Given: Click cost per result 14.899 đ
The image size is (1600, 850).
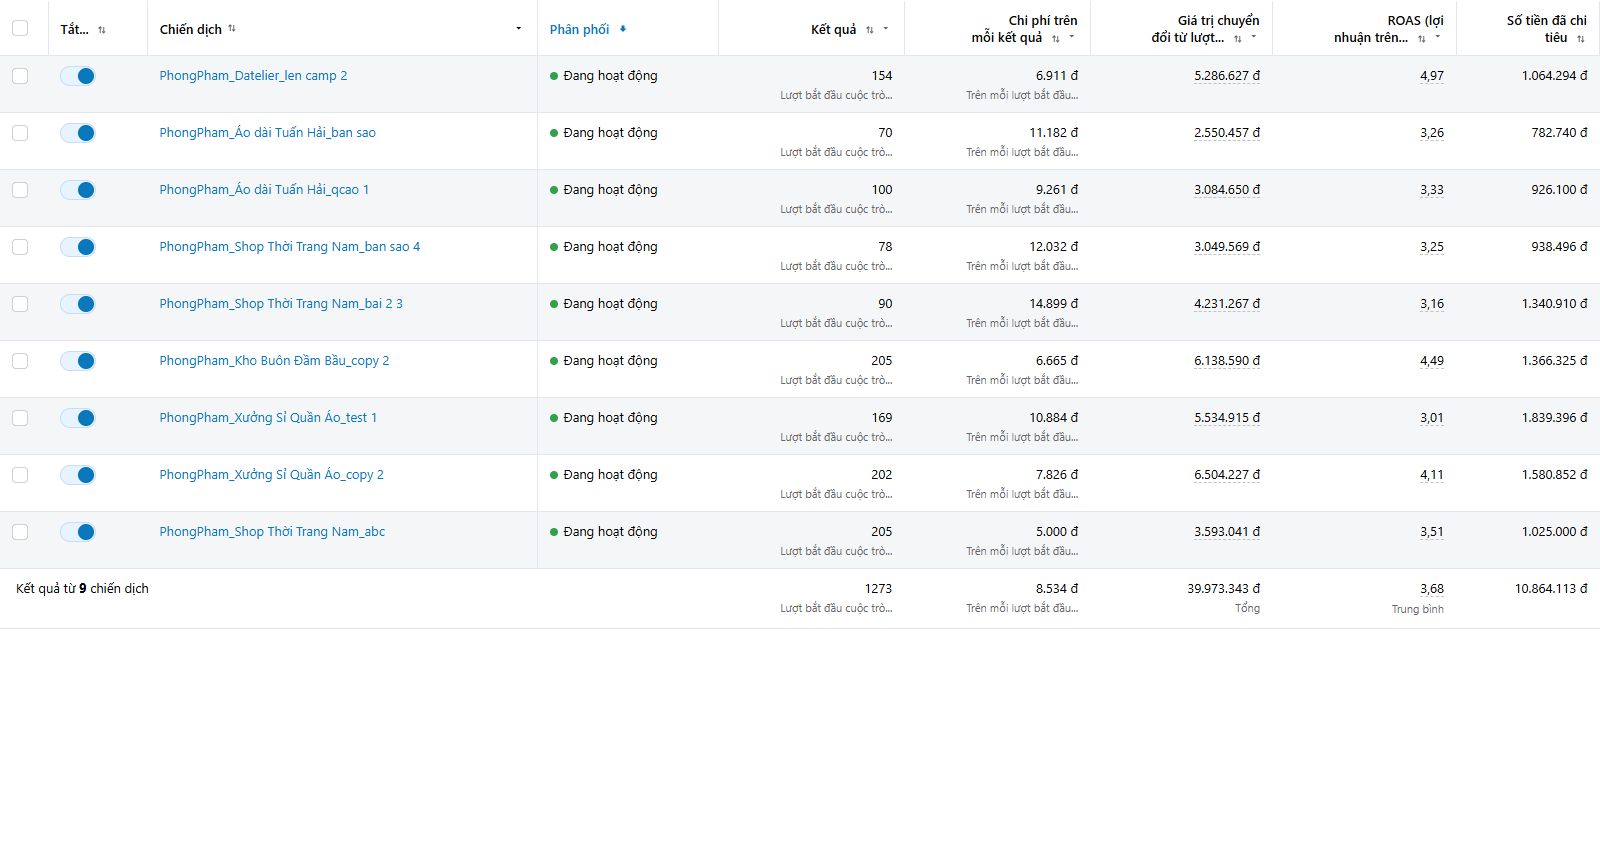Looking at the screenshot, I should coord(1054,304).
